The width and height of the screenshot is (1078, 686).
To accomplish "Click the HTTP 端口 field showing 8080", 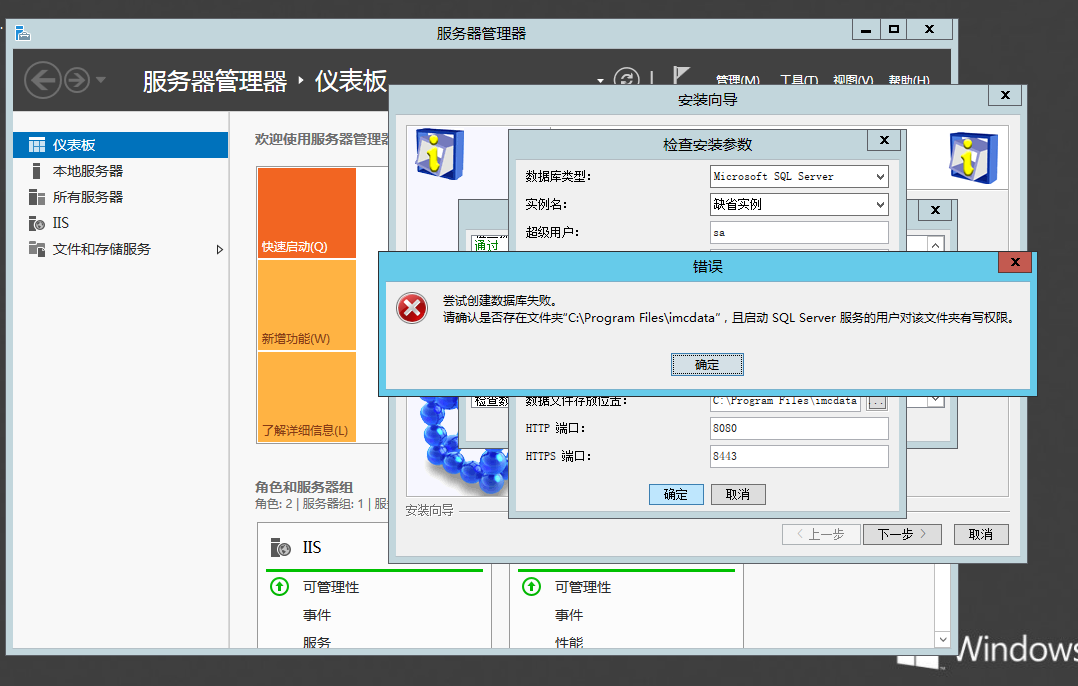I will (799, 428).
